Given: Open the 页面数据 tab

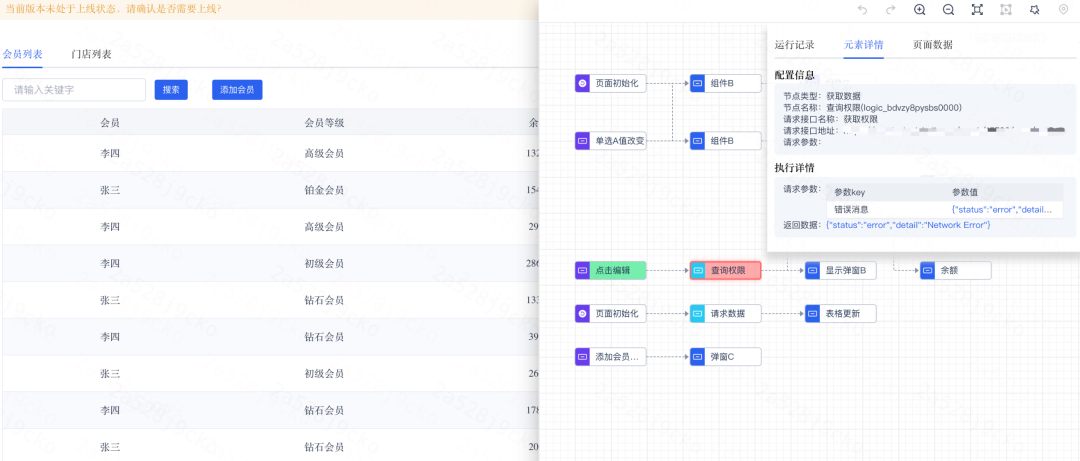Looking at the screenshot, I should tap(933, 45).
